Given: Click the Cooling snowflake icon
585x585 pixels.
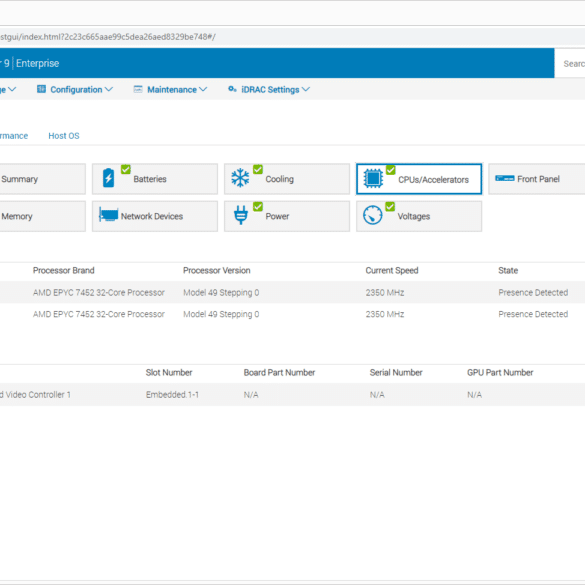Looking at the screenshot, I should [240, 178].
